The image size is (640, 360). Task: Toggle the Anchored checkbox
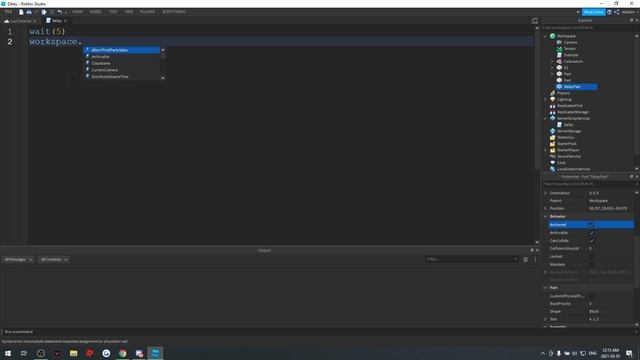coord(591,224)
